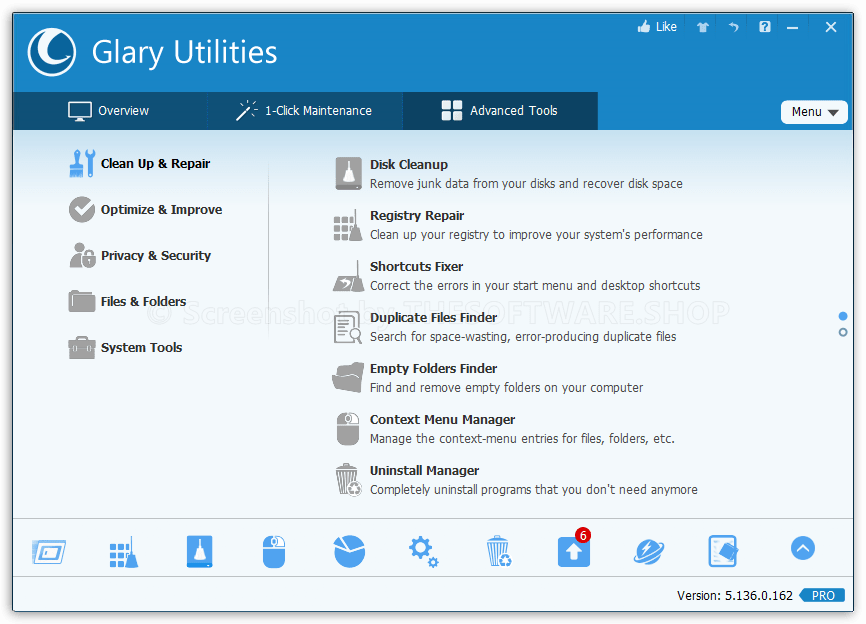866x624 pixels.
Task: Launch Disk Cleaner from bottom toolbar
Action: (199, 552)
